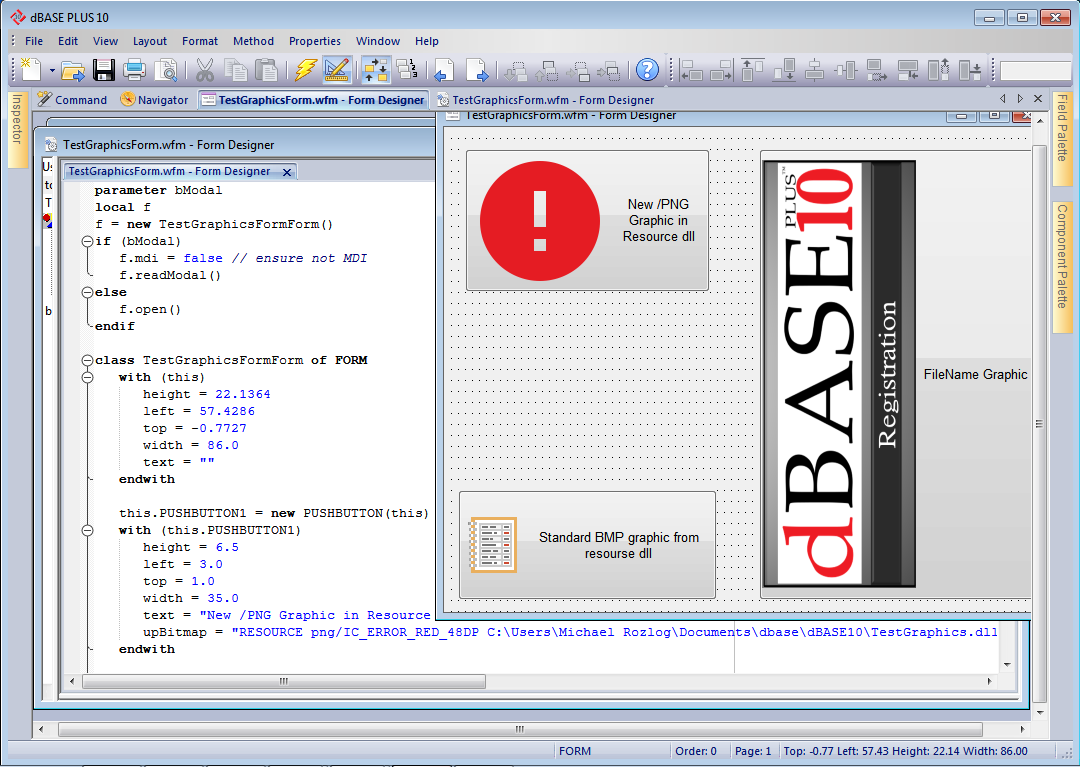Click the center vertically align icon
Viewport: 1080px width, 767px height.
[x=845, y=70]
